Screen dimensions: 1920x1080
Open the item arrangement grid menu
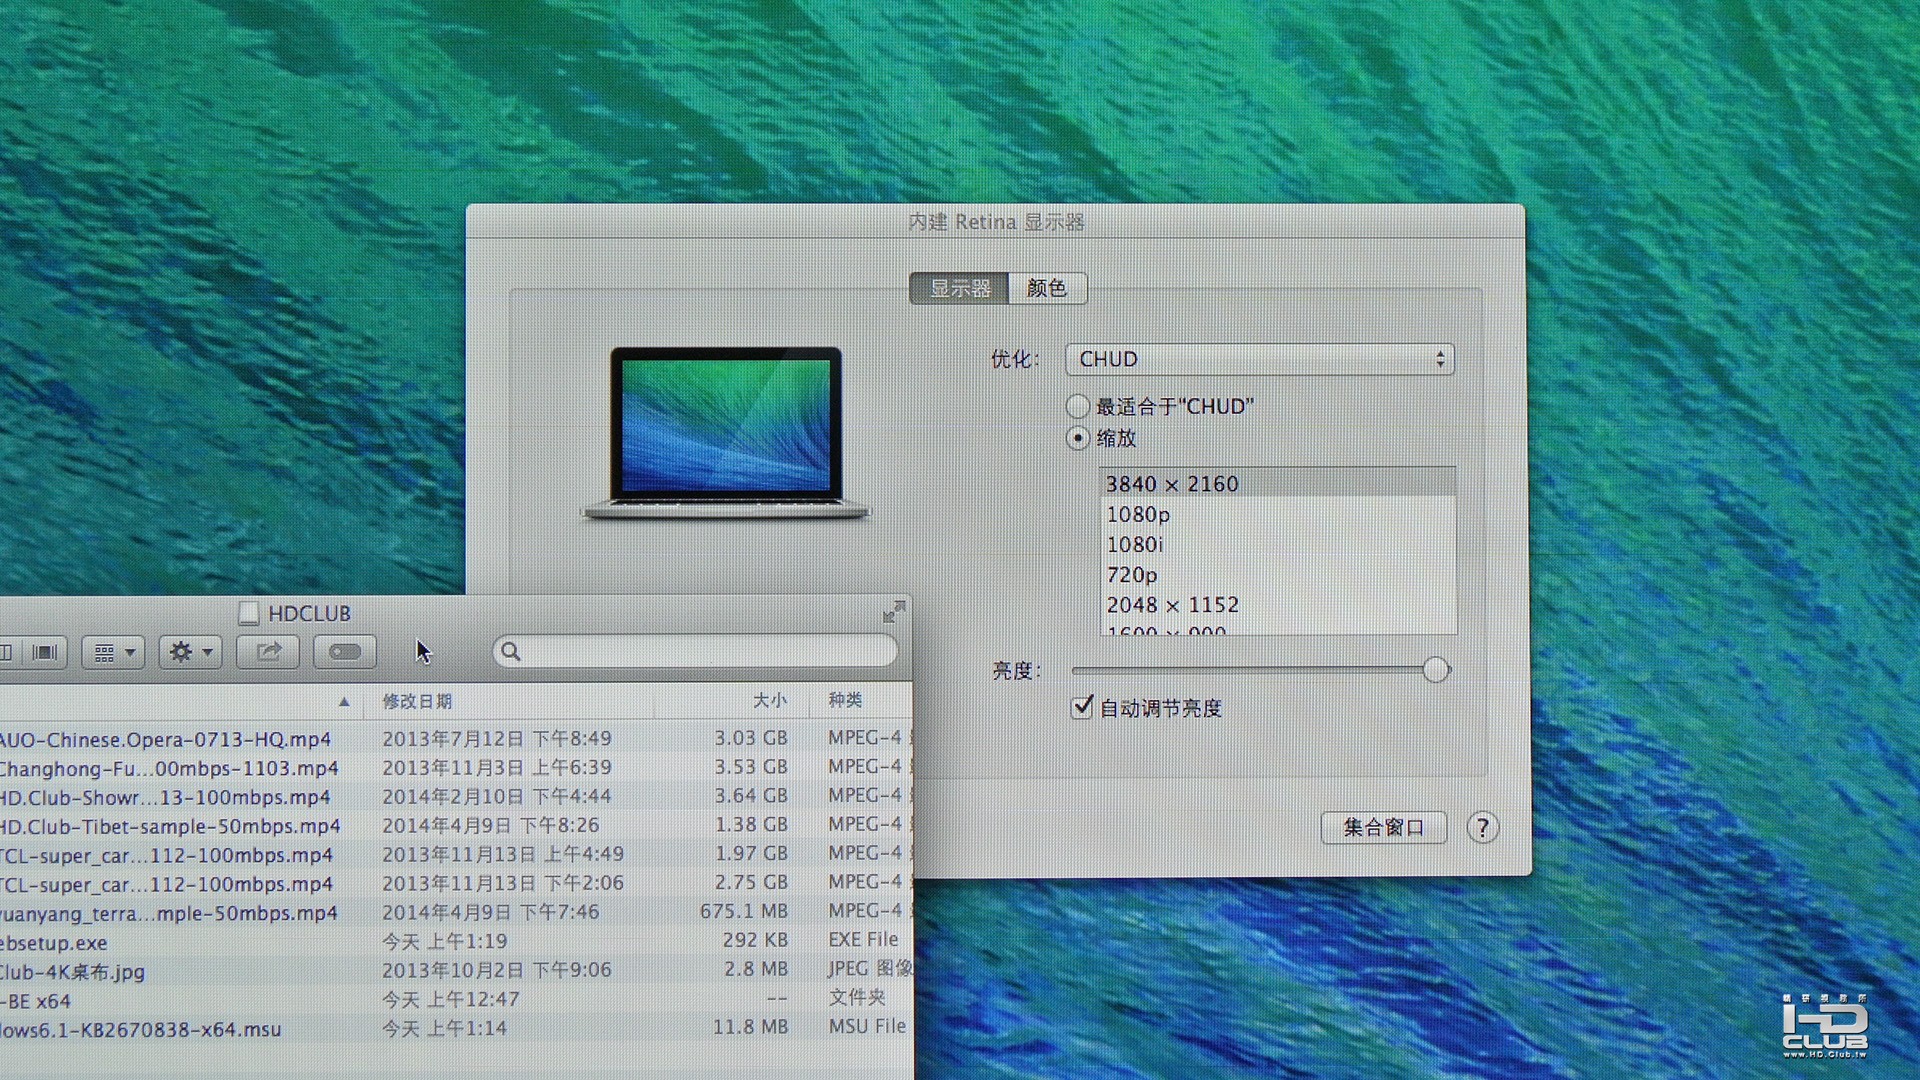point(113,652)
